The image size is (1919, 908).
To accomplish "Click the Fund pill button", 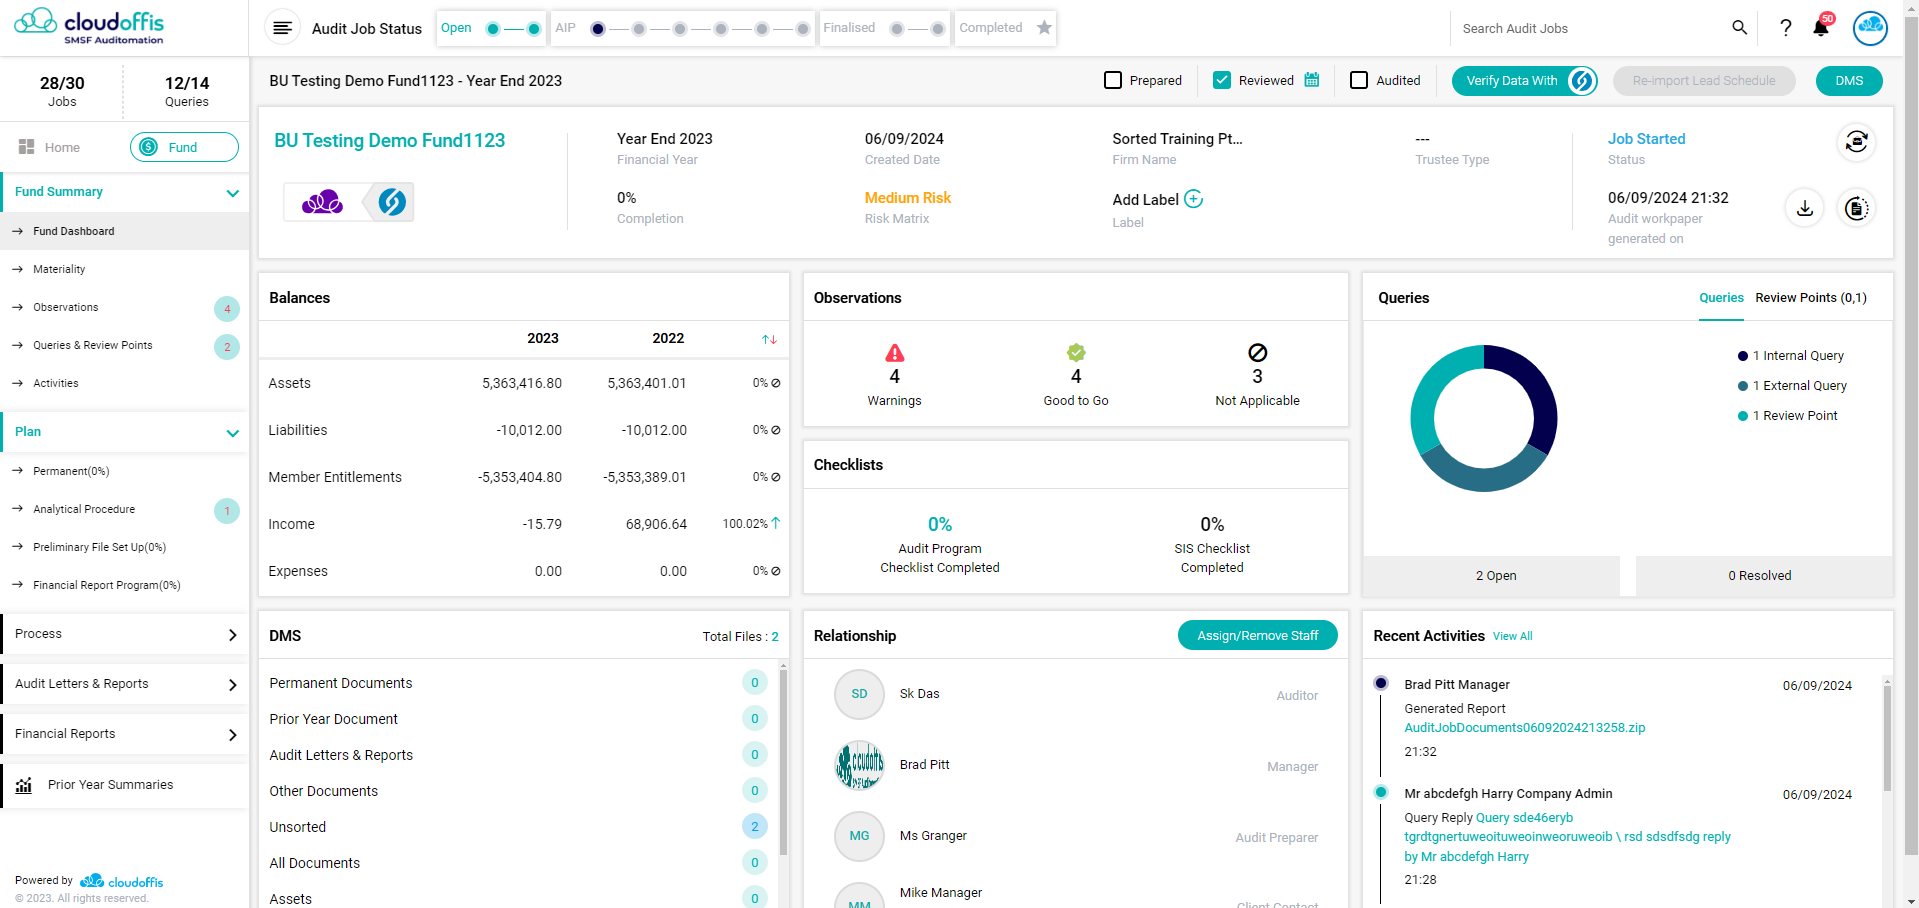I will click(184, 147).
